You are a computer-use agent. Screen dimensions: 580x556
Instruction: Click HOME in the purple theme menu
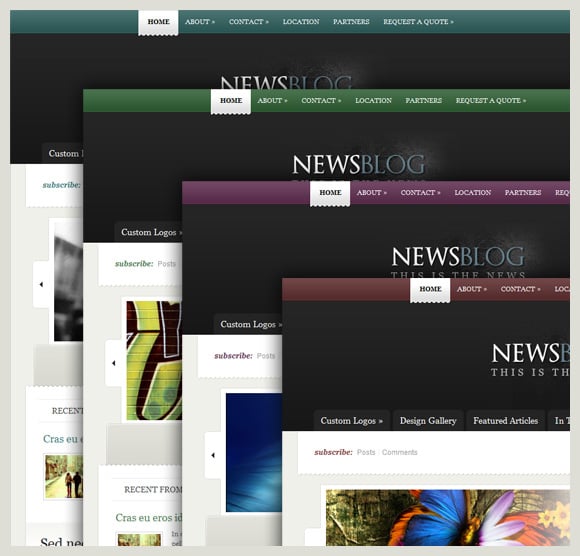pos(330,193)
